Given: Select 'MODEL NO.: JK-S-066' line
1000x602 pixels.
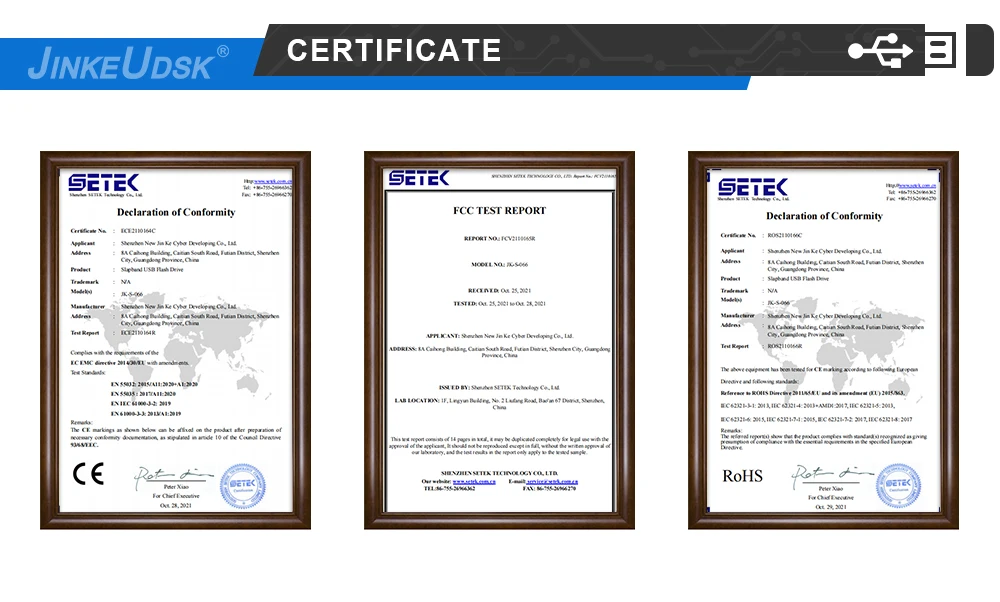Looking at the screenshot, I should (x=499, y=265).
